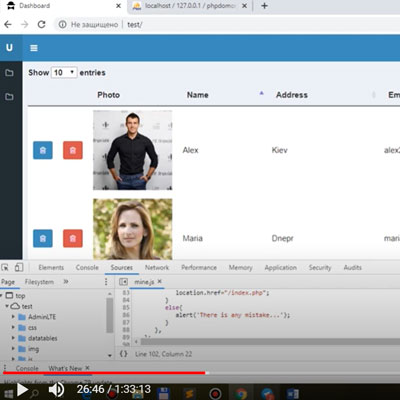This screenshot has height=400, width=400.
Task: Open the Console drawer tab
Action: coord(27,368)
